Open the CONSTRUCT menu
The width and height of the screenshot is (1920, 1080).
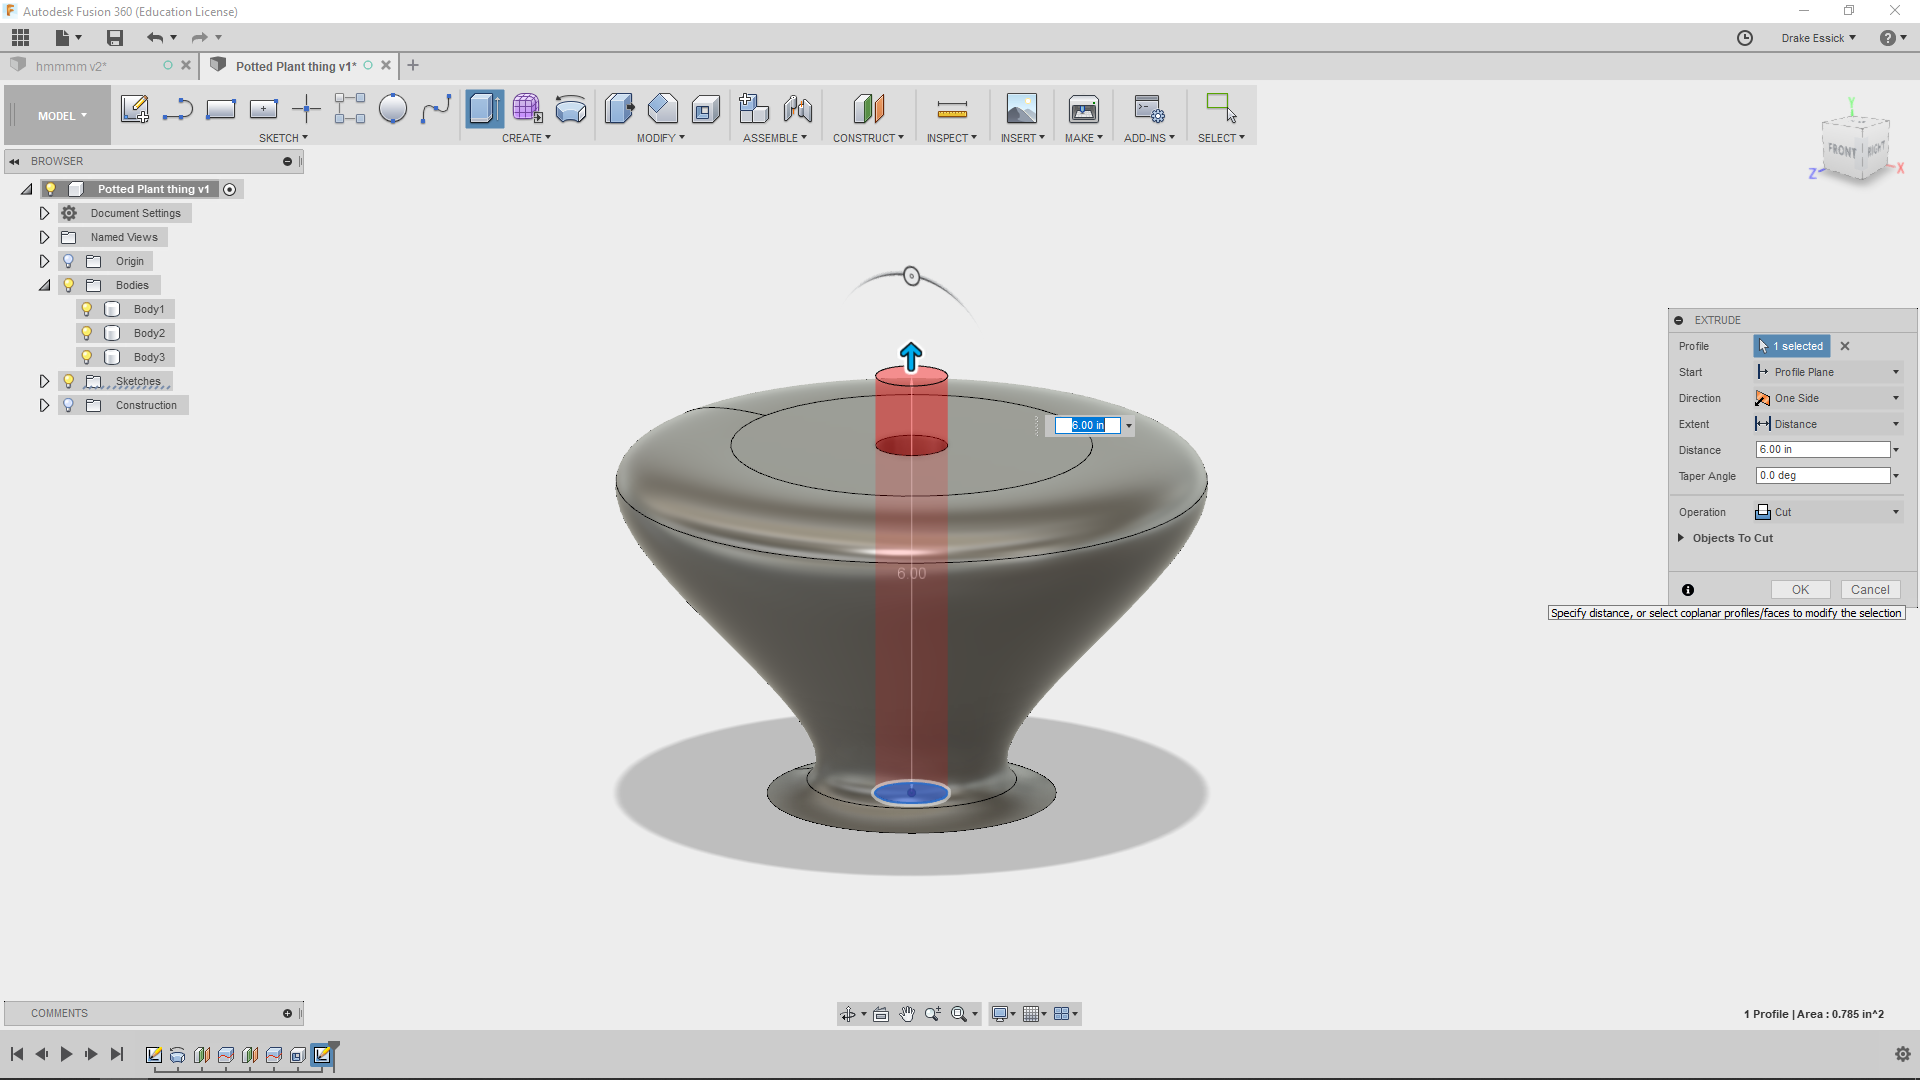click(x=868, y=138)
